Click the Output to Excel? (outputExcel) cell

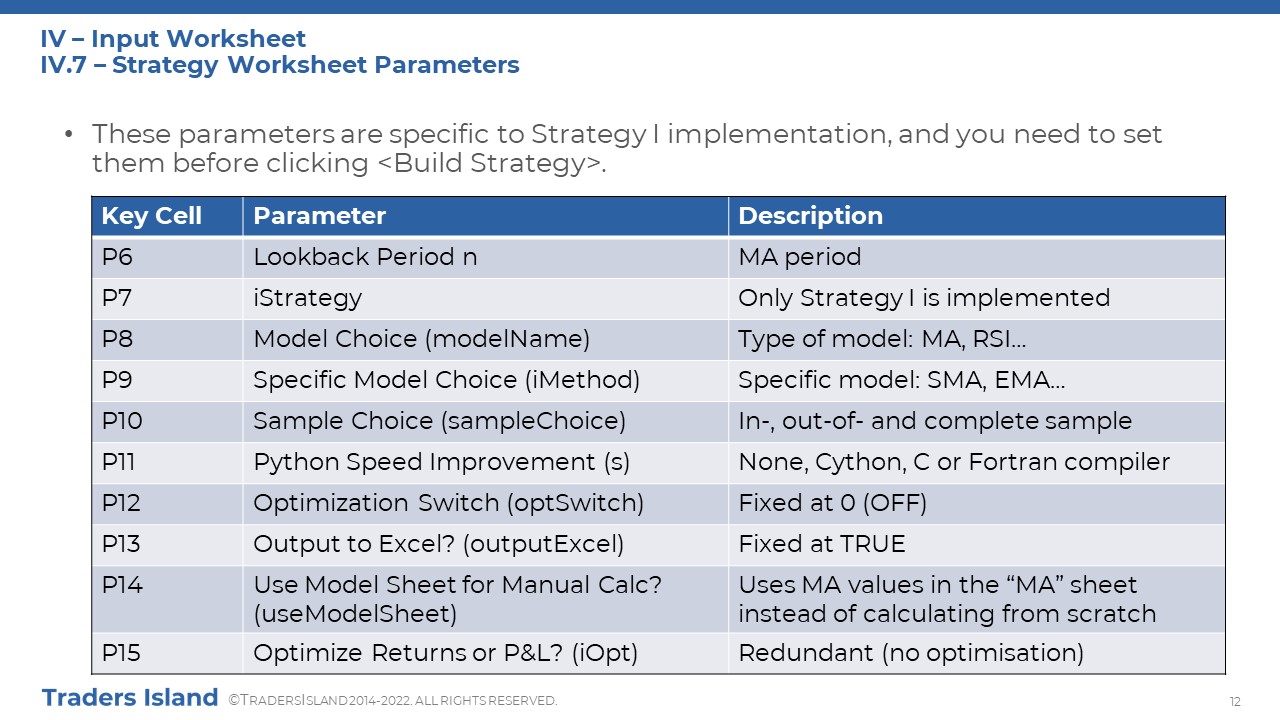pyautogui.click(x=485, y=544)
